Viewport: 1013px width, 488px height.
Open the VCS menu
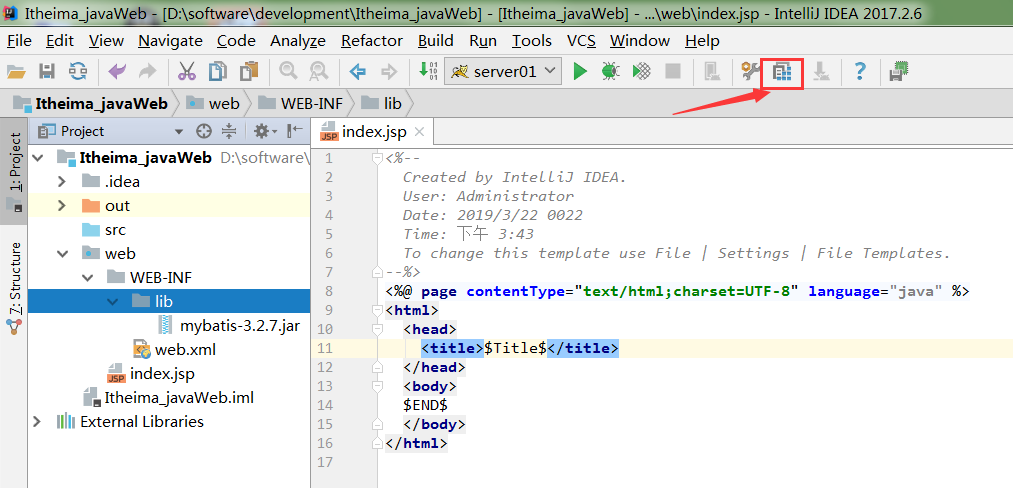tap(581, 41)
